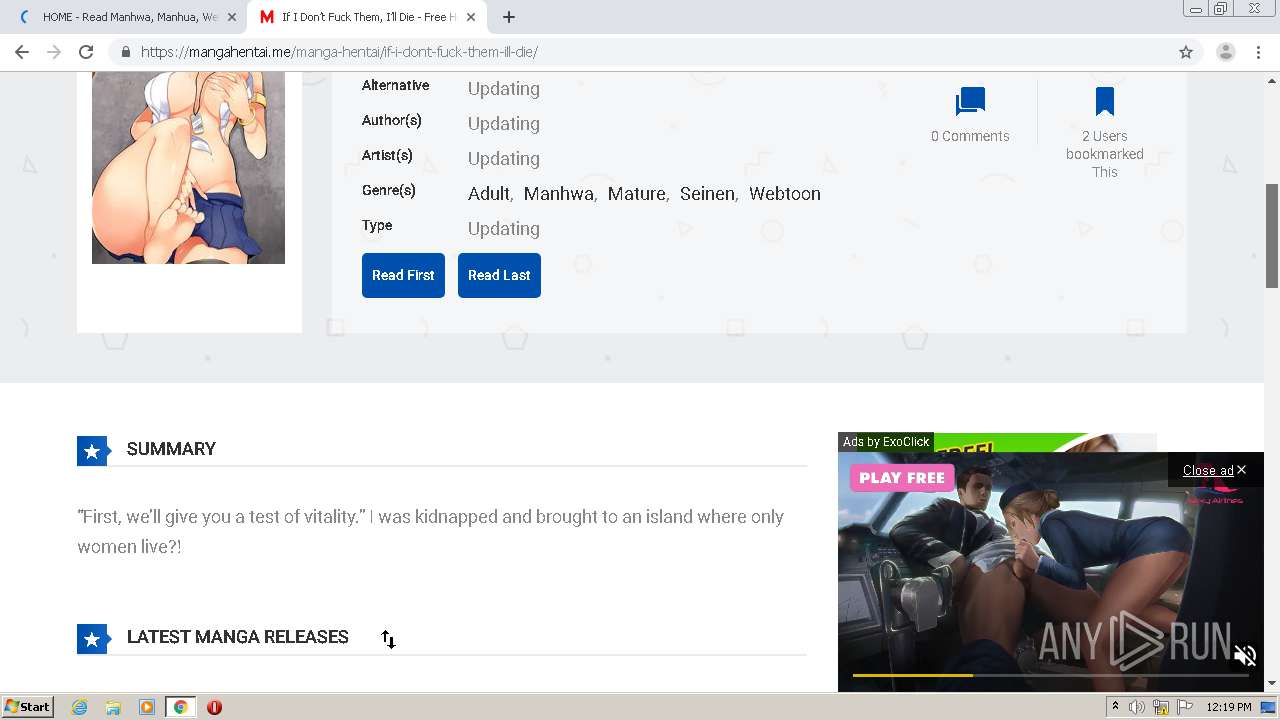The width and height of the screenshot is (1280, 720).
Task: Click the Genre(s) label
Action: (x=389, y=190)
